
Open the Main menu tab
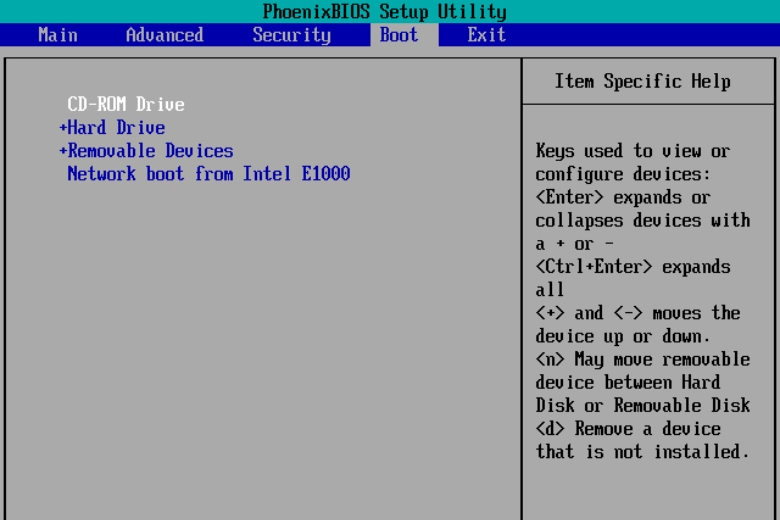tap(58, 35)
